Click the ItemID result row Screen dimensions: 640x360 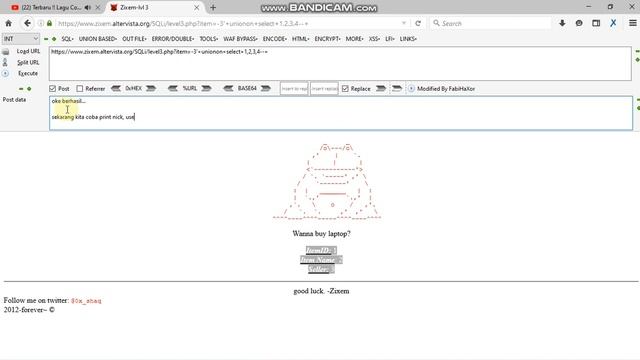321,250
